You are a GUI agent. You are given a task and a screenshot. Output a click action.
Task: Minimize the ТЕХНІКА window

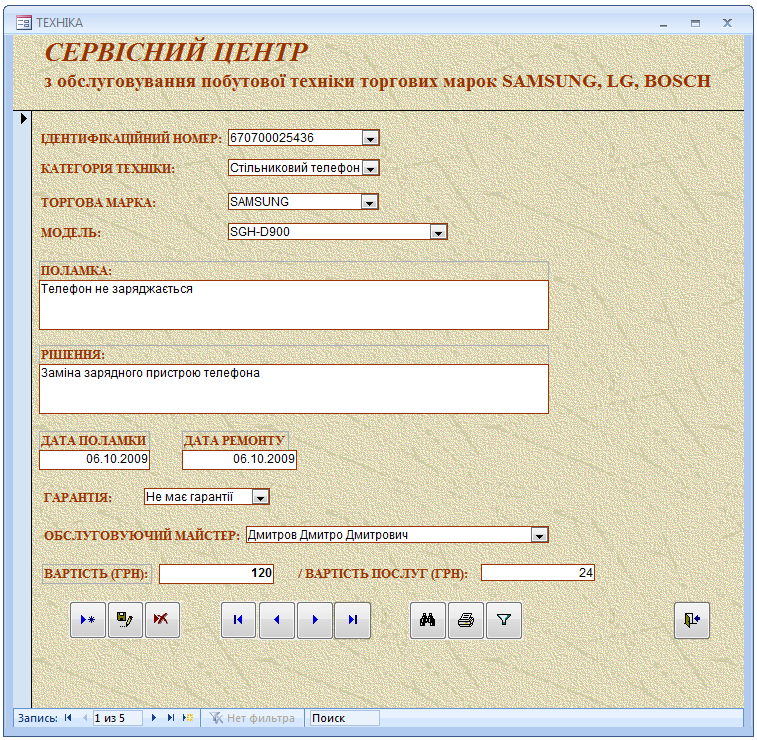[664, 23]
